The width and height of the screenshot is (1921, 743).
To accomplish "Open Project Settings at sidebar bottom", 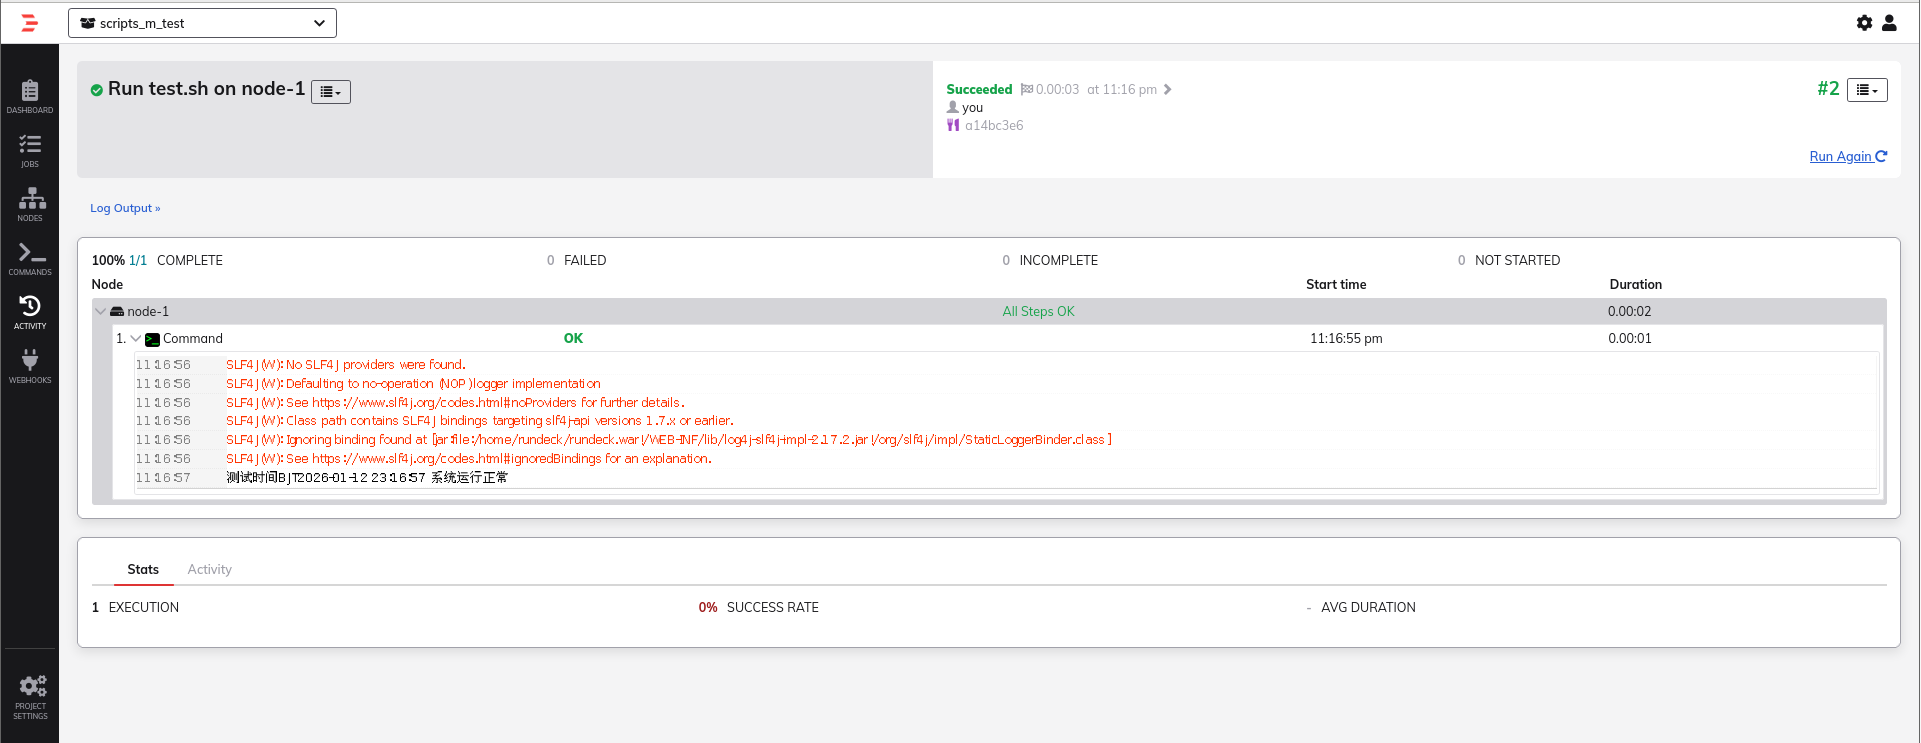I will (30, 697).
